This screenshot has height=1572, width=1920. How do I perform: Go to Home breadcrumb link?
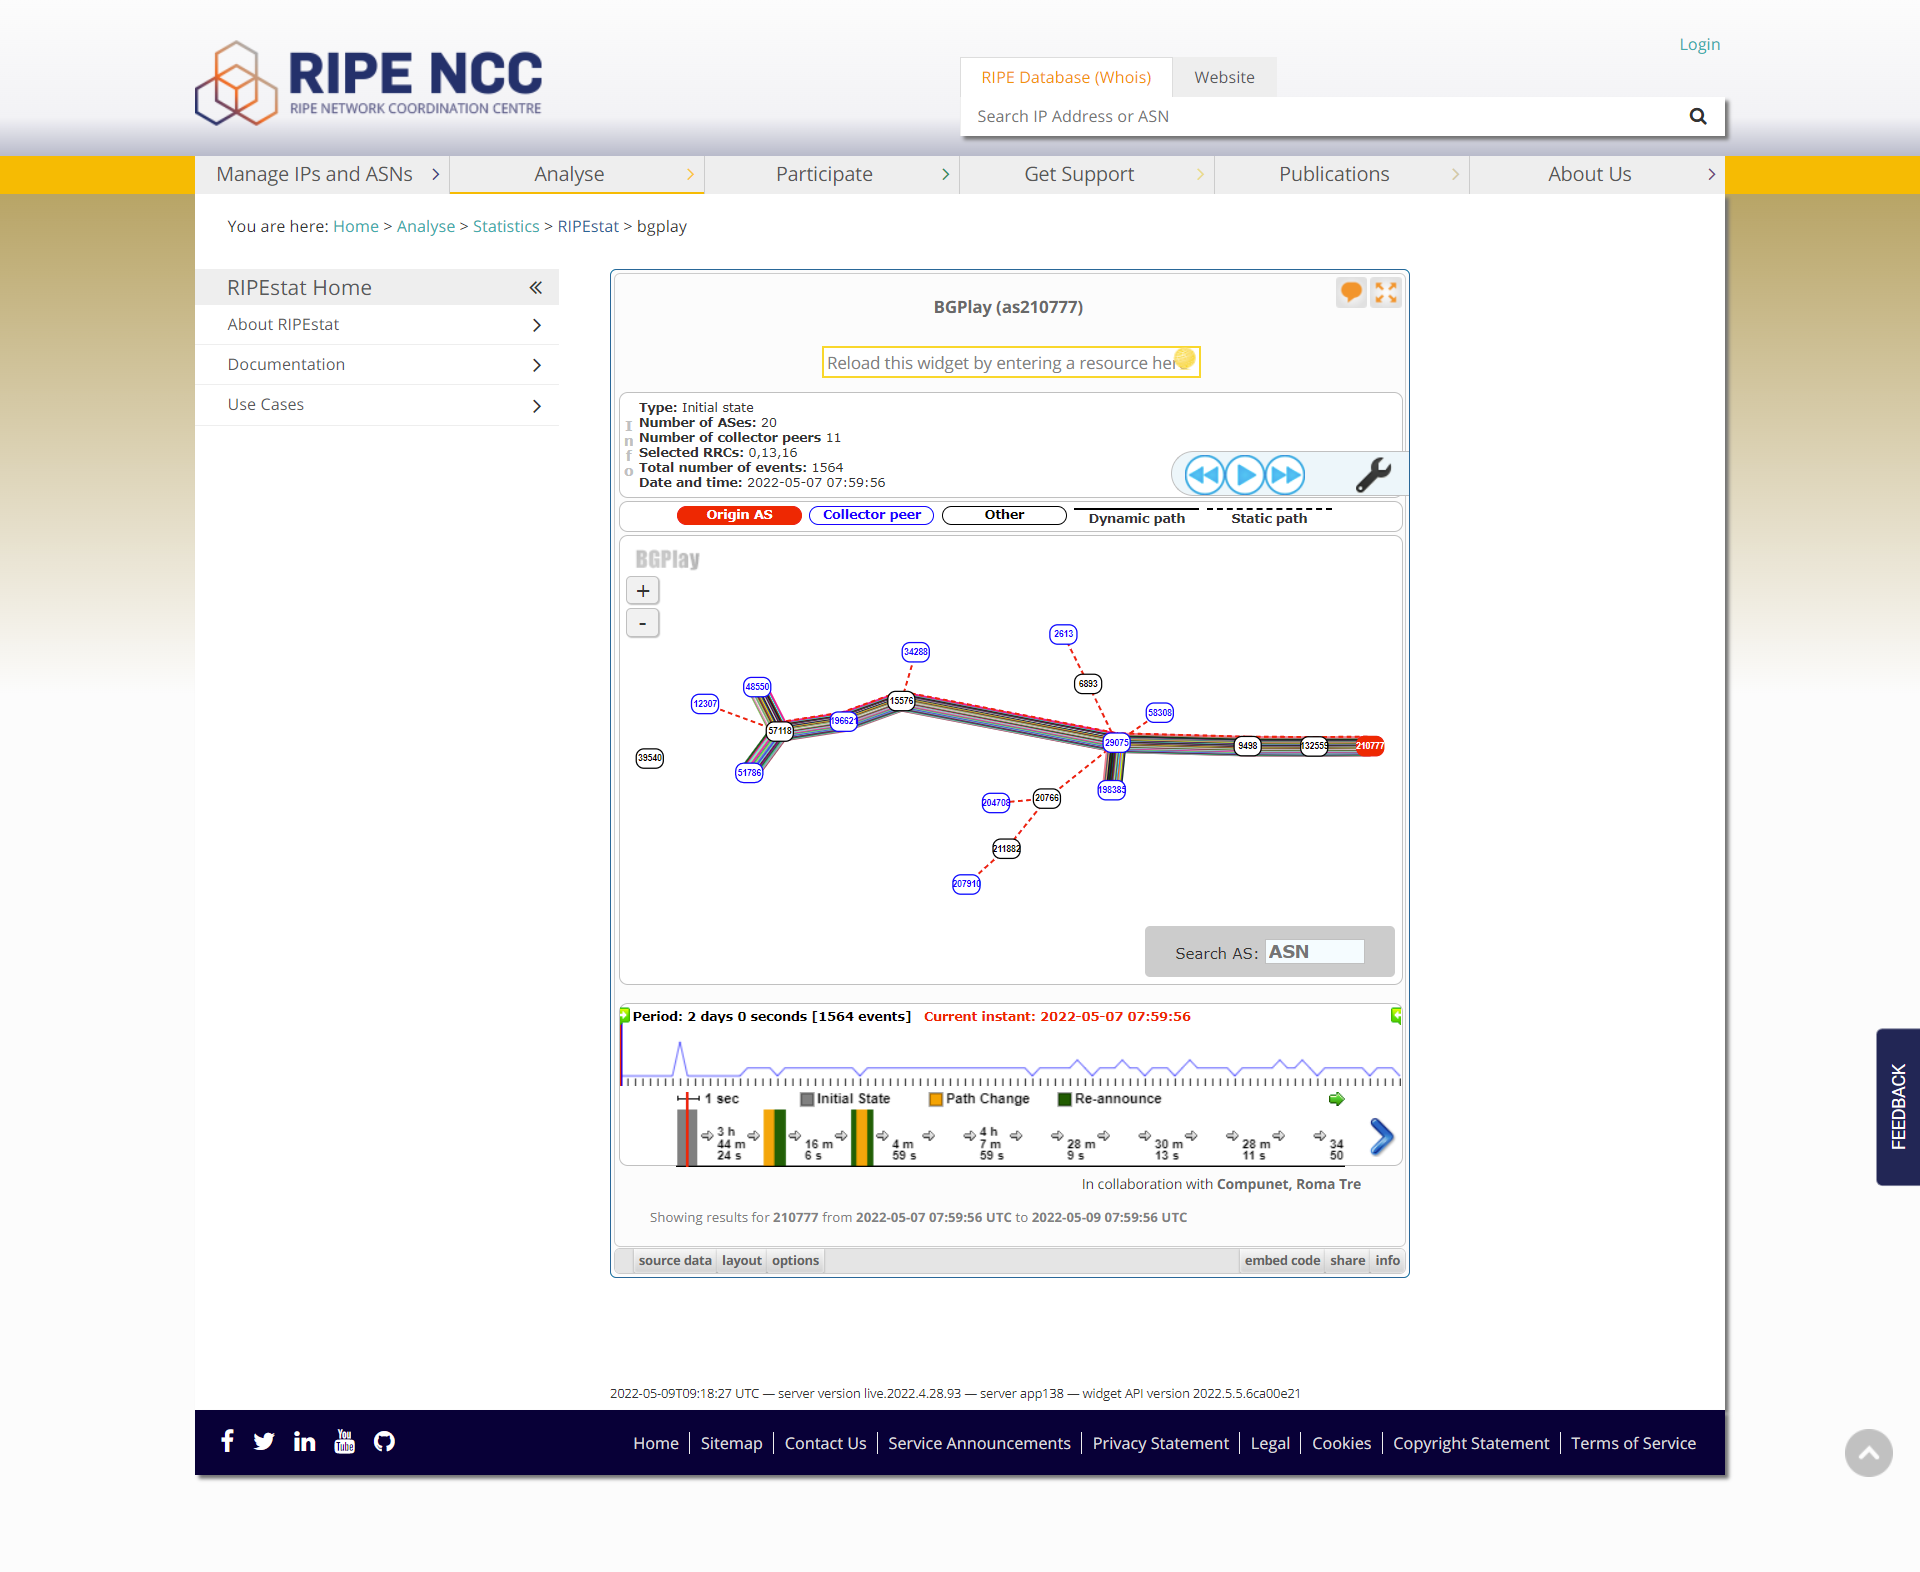point(356,226)
